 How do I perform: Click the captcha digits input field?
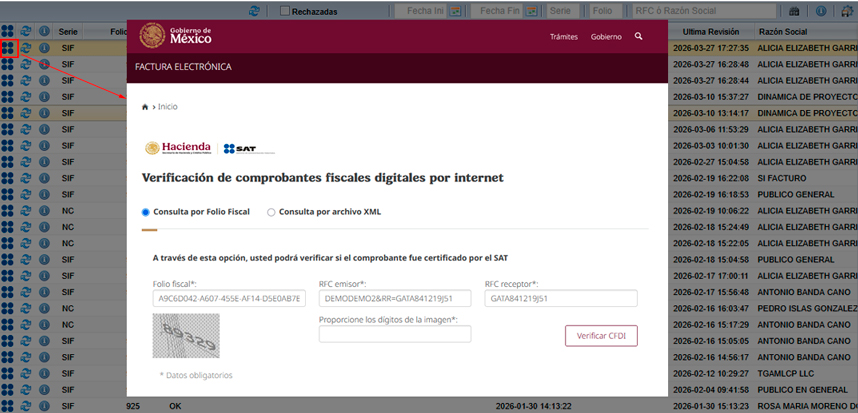pyautogui.click(x=394, y=334)
